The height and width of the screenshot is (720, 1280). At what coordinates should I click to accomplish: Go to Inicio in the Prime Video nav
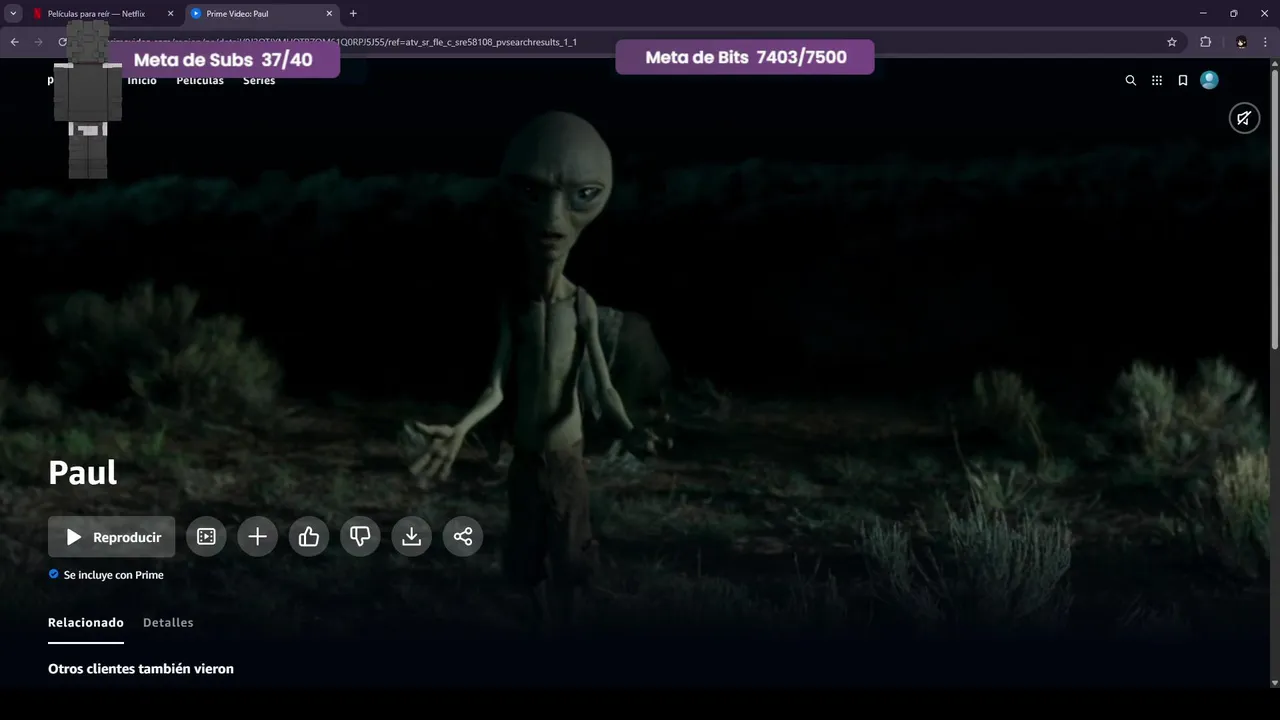pos(142,81)
